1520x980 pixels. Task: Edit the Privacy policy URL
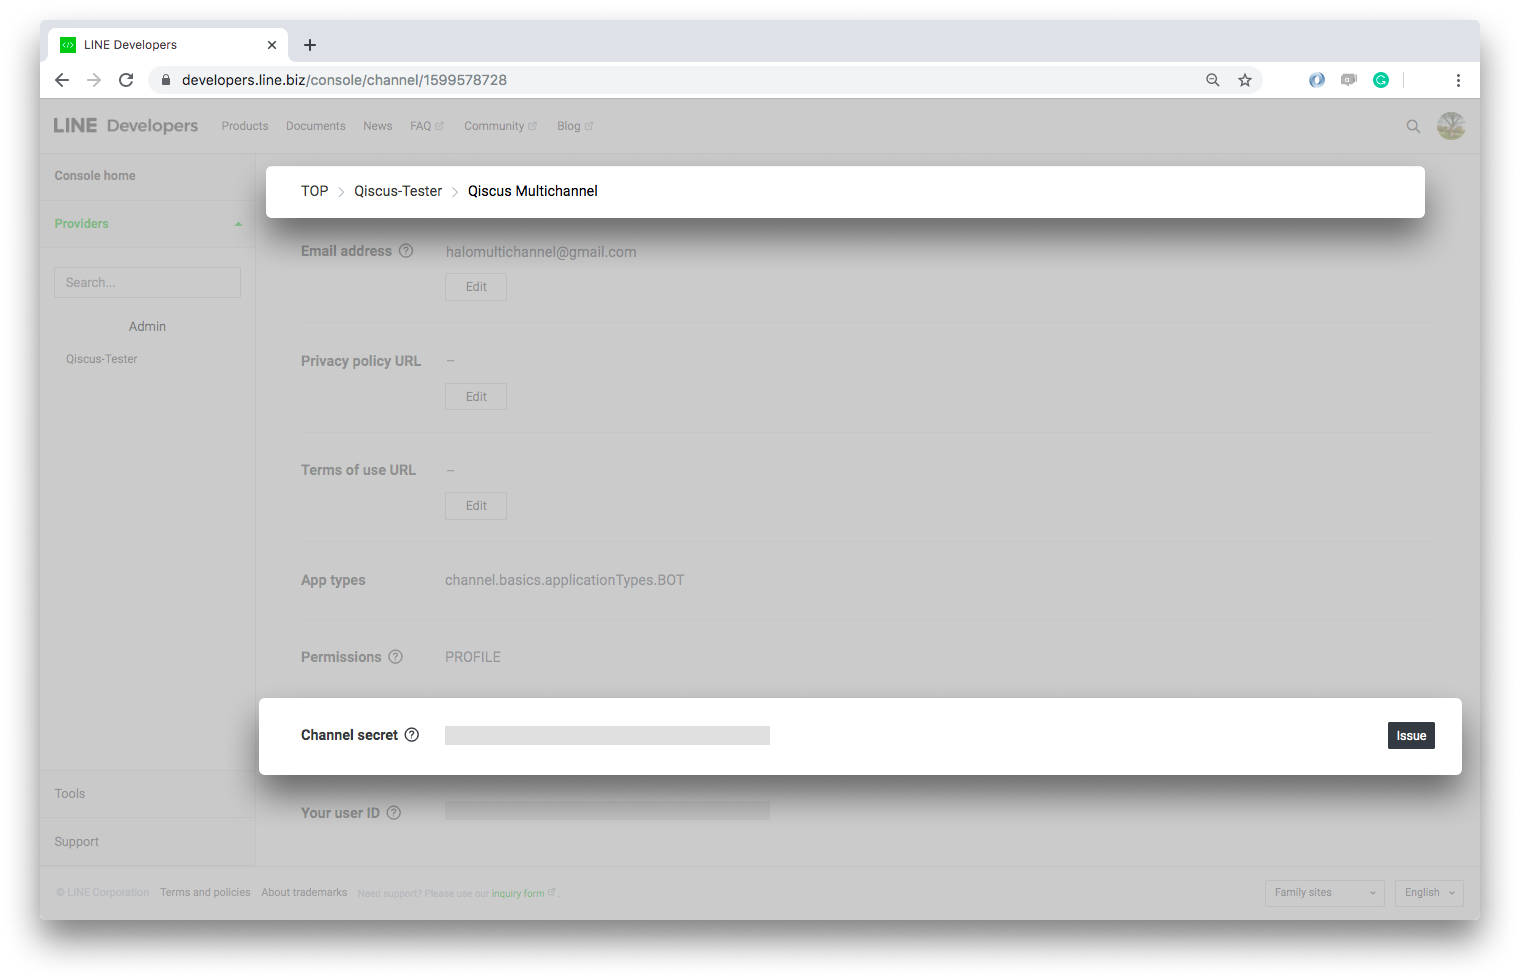(476, 397)
